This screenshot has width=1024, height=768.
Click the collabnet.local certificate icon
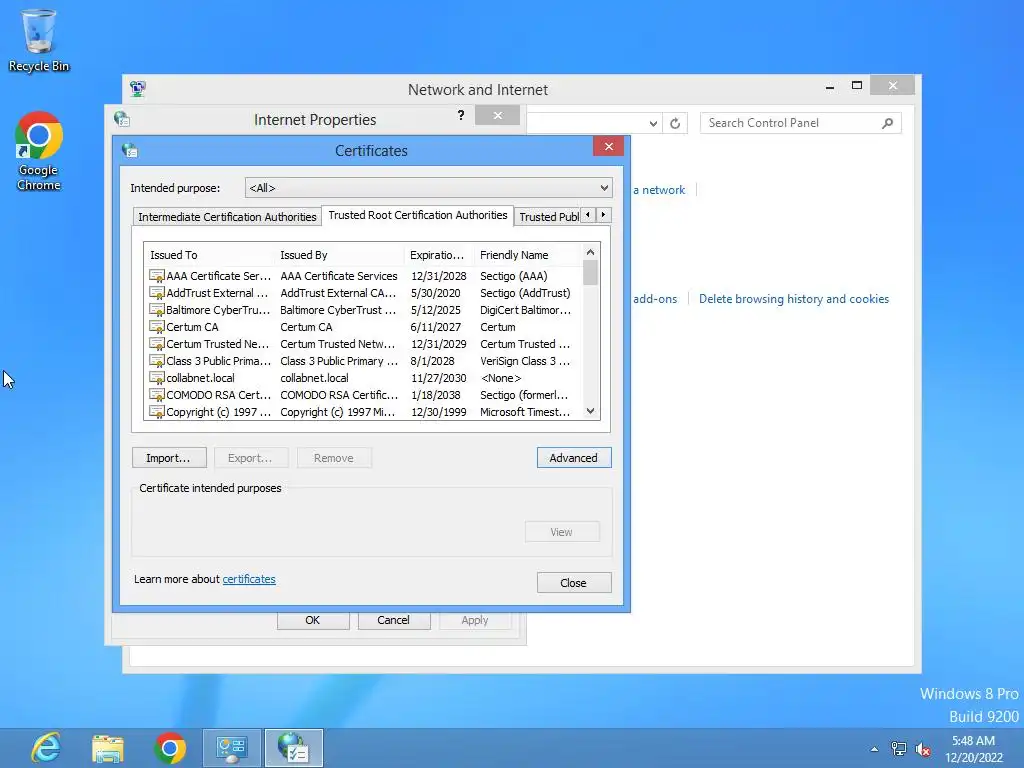pyautogui.click(x=157, y=377)
